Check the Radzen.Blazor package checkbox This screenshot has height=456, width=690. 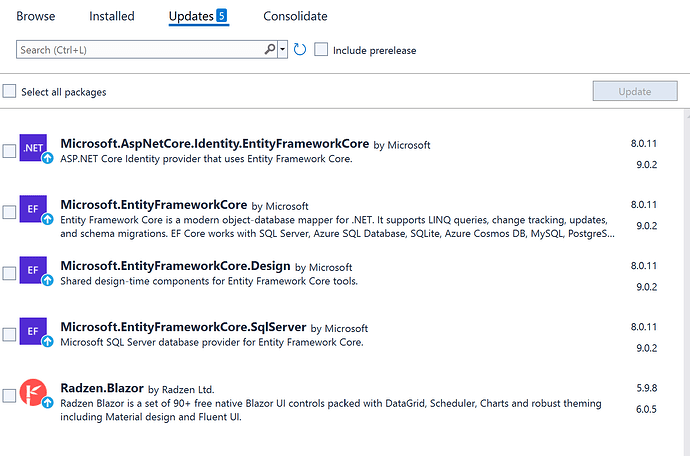9,396
